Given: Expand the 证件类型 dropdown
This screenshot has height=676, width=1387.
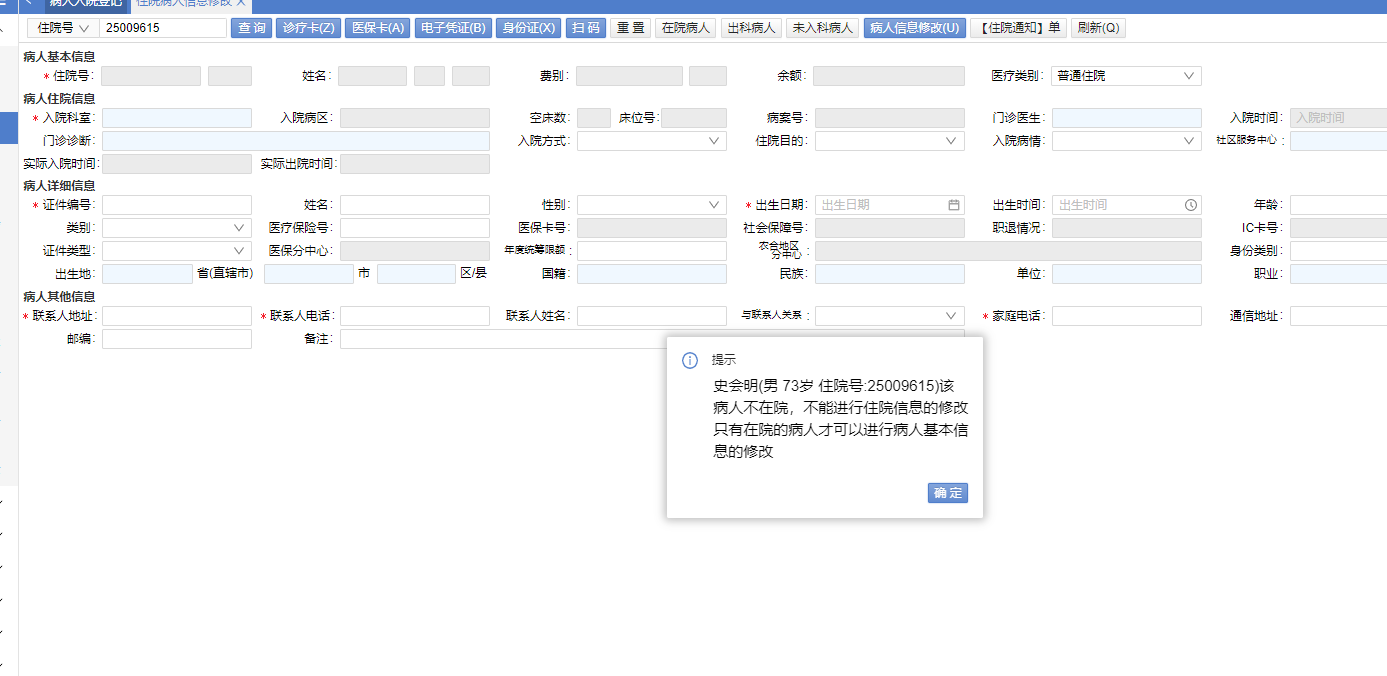Looking at the screenshot, I should click(x=177, y=251).
